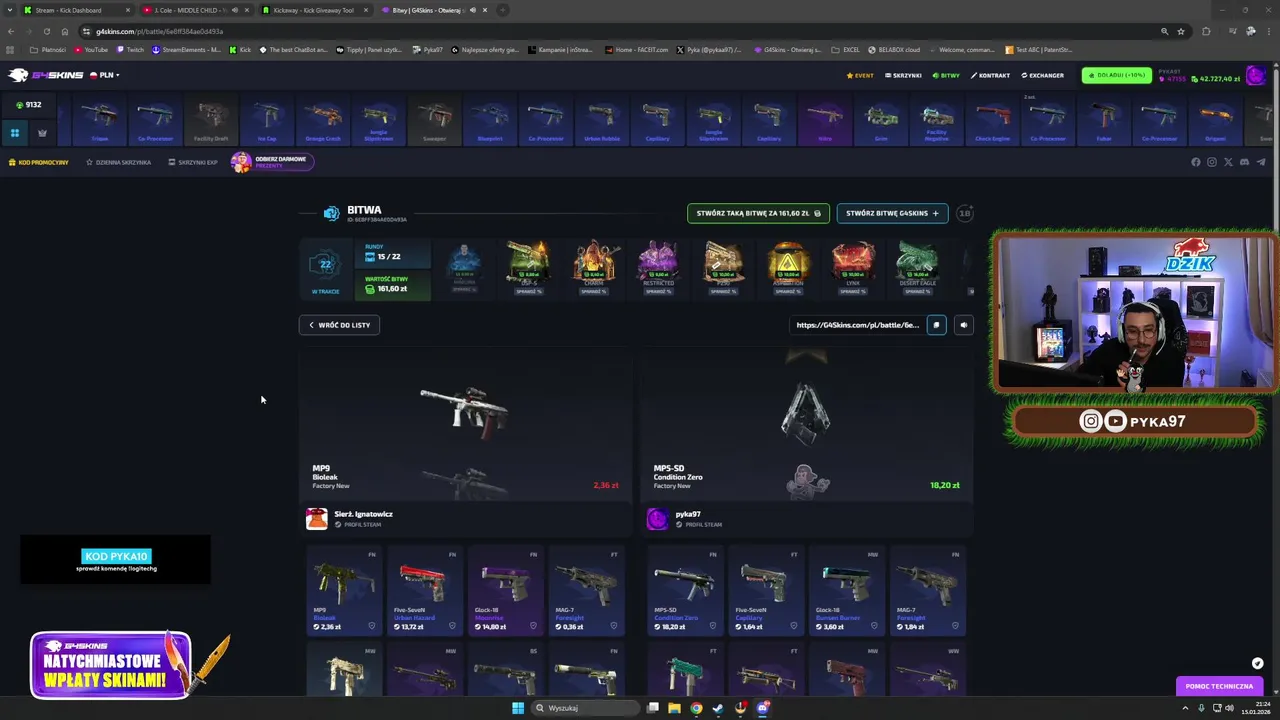The height and width of the screenshot is (720, 1280).
Task: Select Five-SeveN Capillary drop card
Action: (766, 590)
